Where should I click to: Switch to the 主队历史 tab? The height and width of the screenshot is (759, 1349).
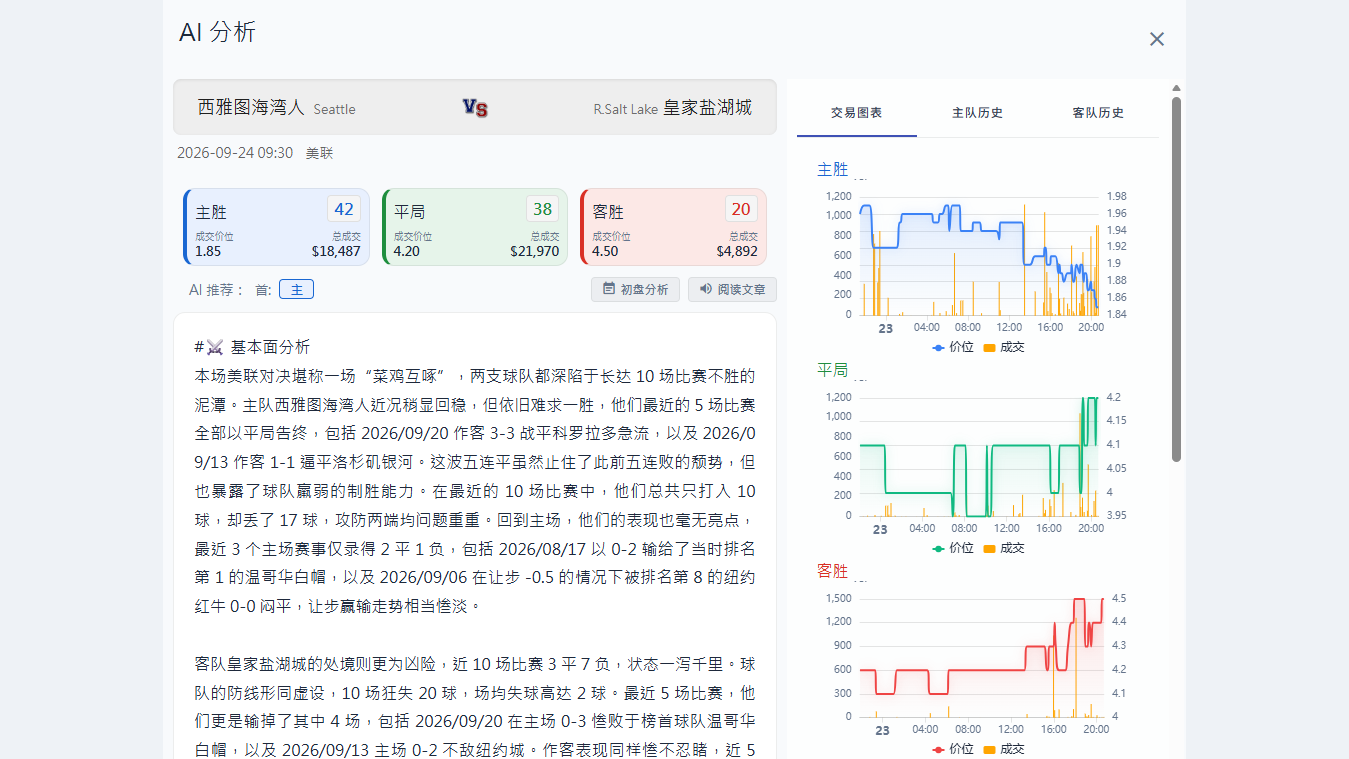pyautogui.click(x=977, y=113)
